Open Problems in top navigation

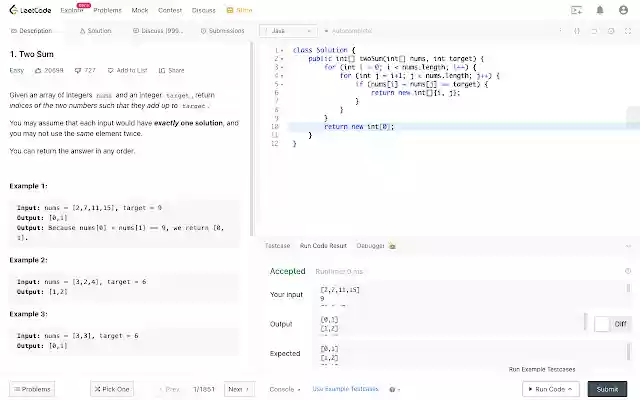107,10
